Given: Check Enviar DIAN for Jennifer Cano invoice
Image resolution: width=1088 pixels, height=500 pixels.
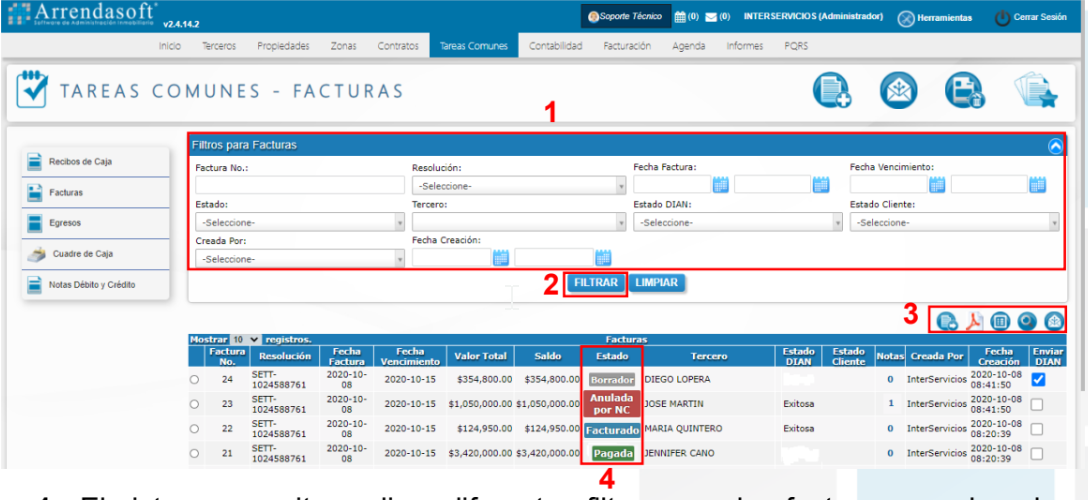Looking at the screenshot, I should coord(1038,454).
